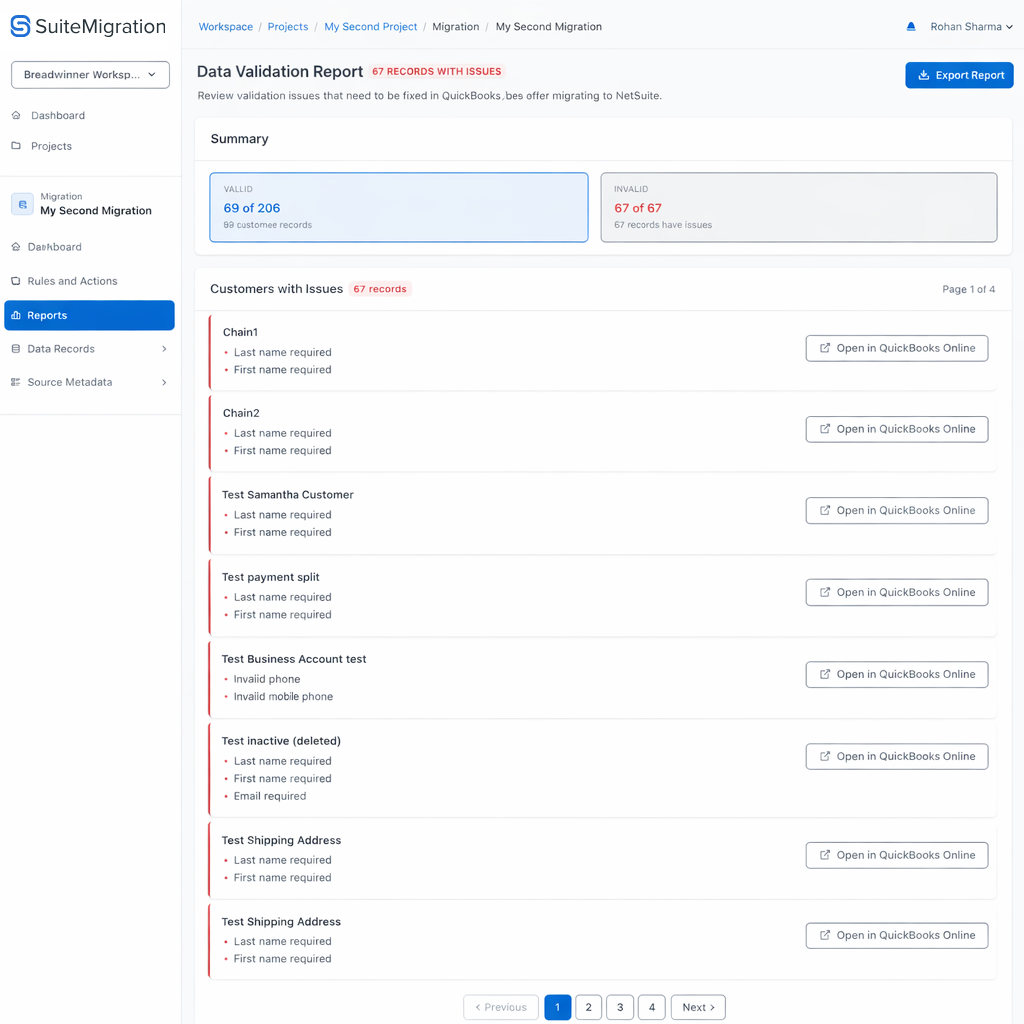Navigate to My Second Project via breadcrumb
1024x1024 pixels.
click(370, 27)
